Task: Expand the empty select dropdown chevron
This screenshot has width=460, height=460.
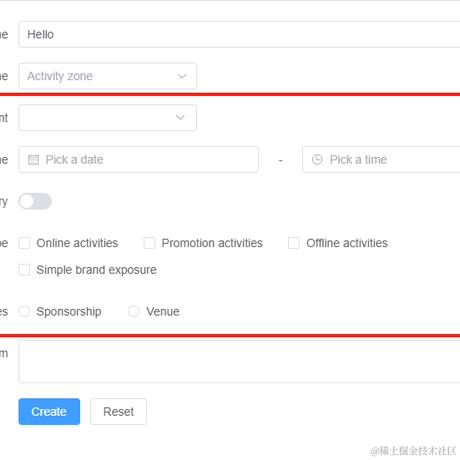Action: tap(180, 117)
